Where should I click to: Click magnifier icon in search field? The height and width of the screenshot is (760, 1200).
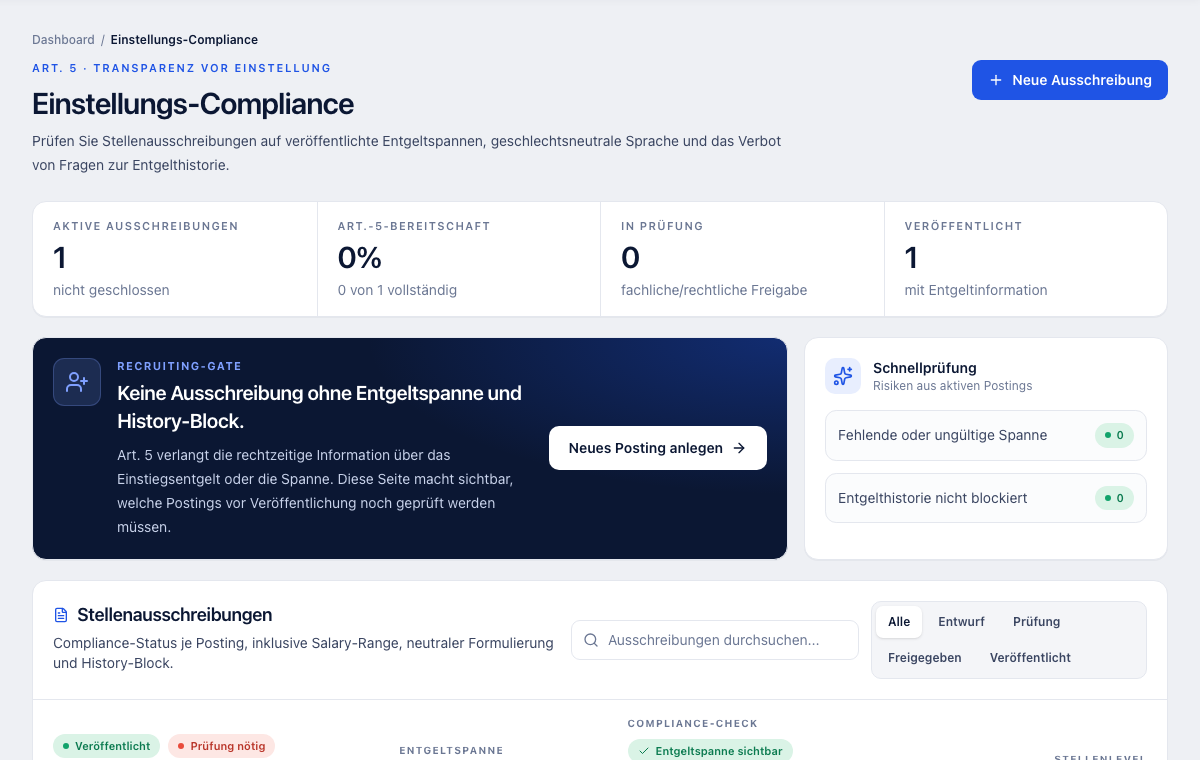(591, 640)
